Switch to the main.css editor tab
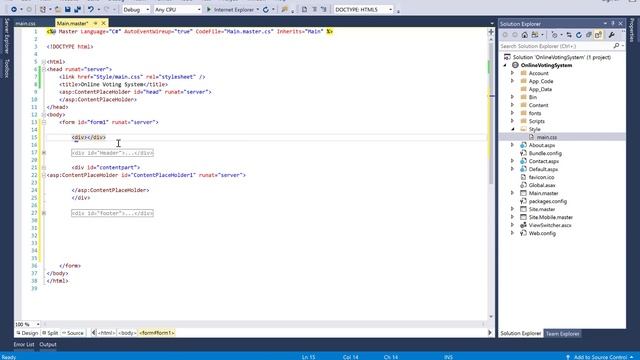This screenshot has height=360, width=640. (x=26, y=24)
